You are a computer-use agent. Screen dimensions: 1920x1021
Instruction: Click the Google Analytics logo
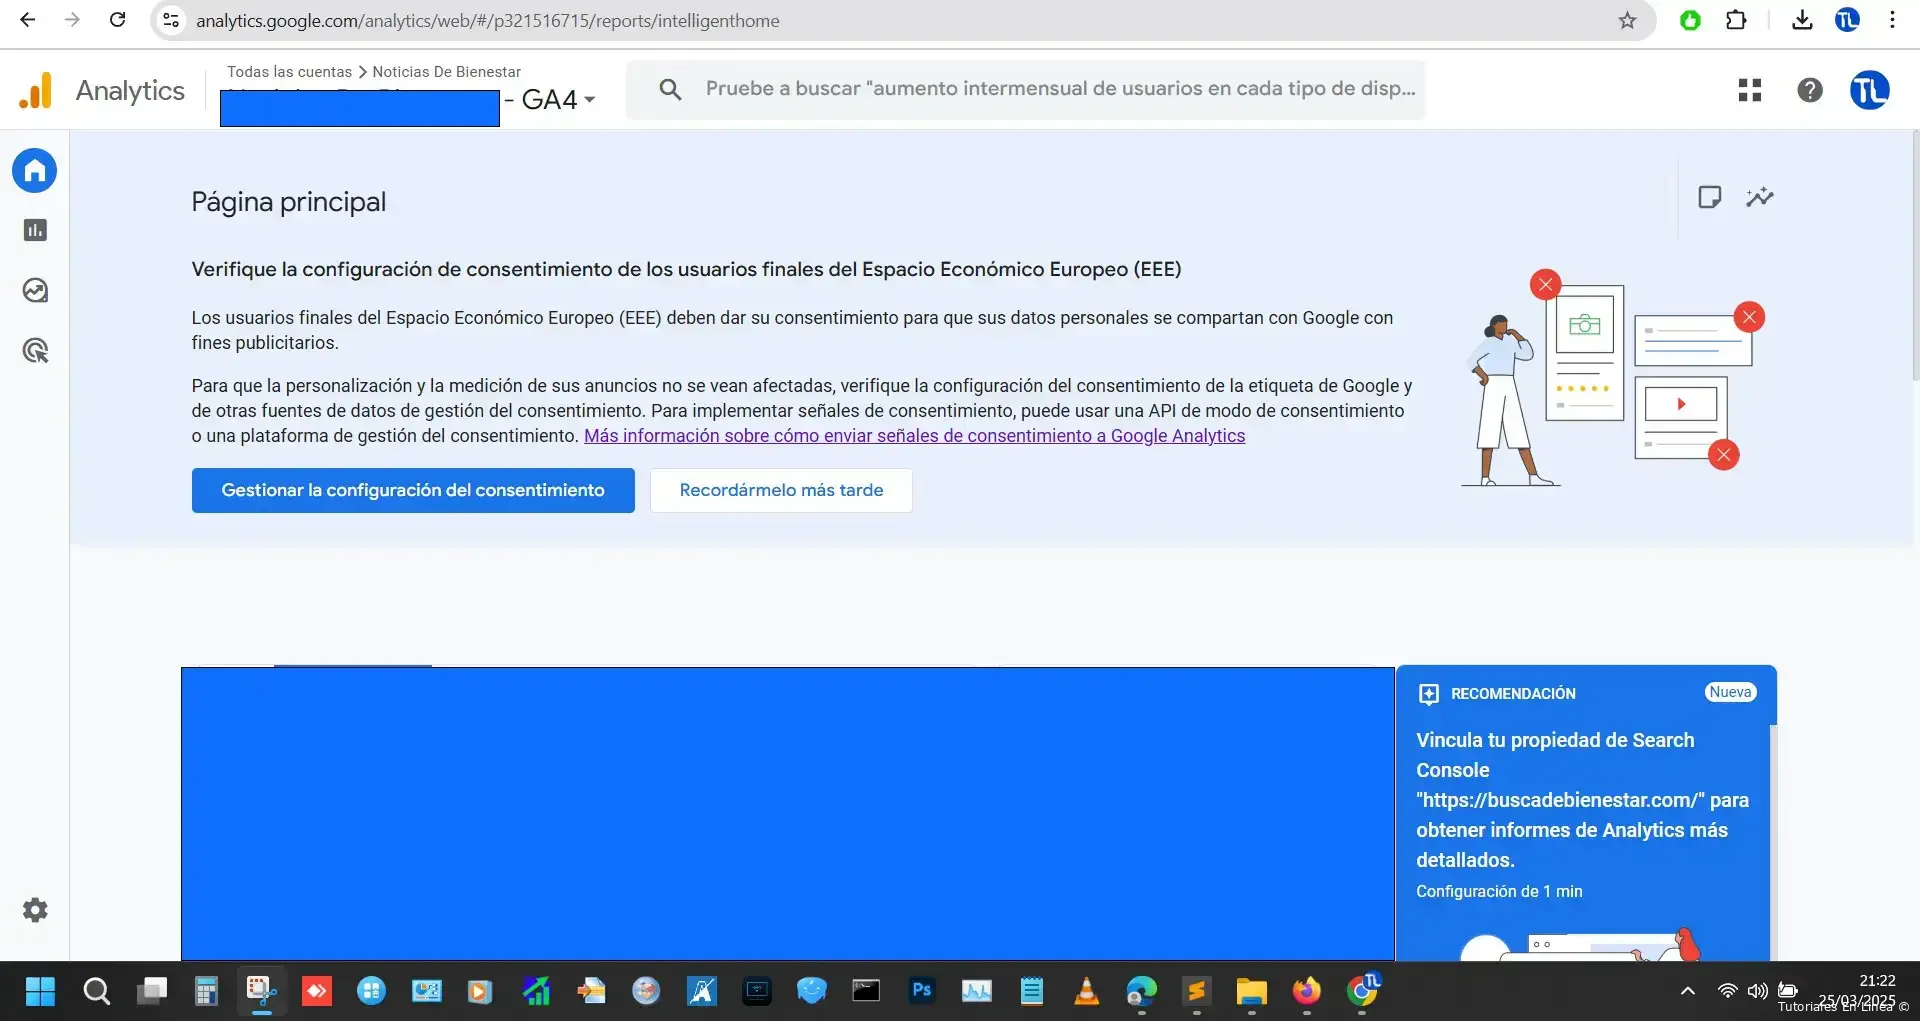click(x=35, y=90)
